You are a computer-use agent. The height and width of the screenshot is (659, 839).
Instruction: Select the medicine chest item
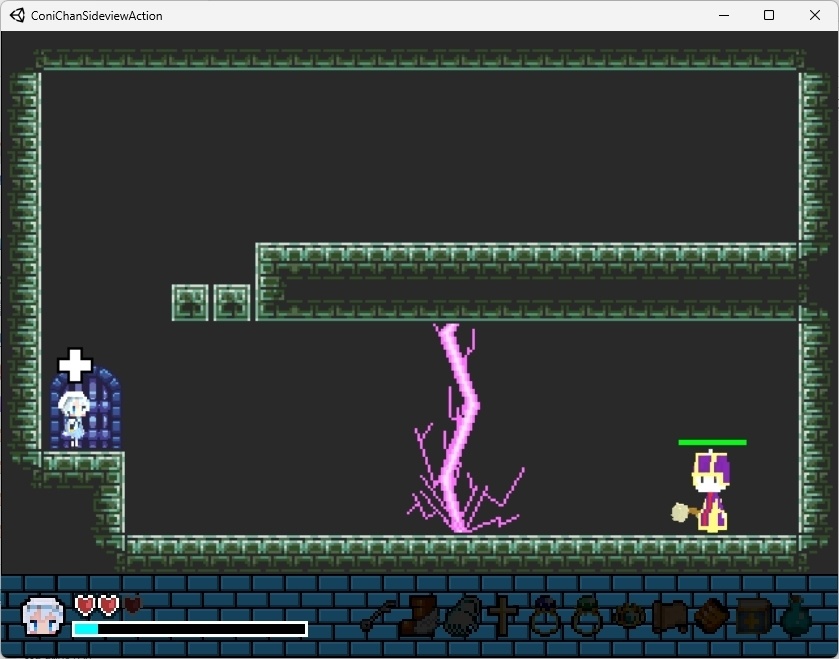754,620
